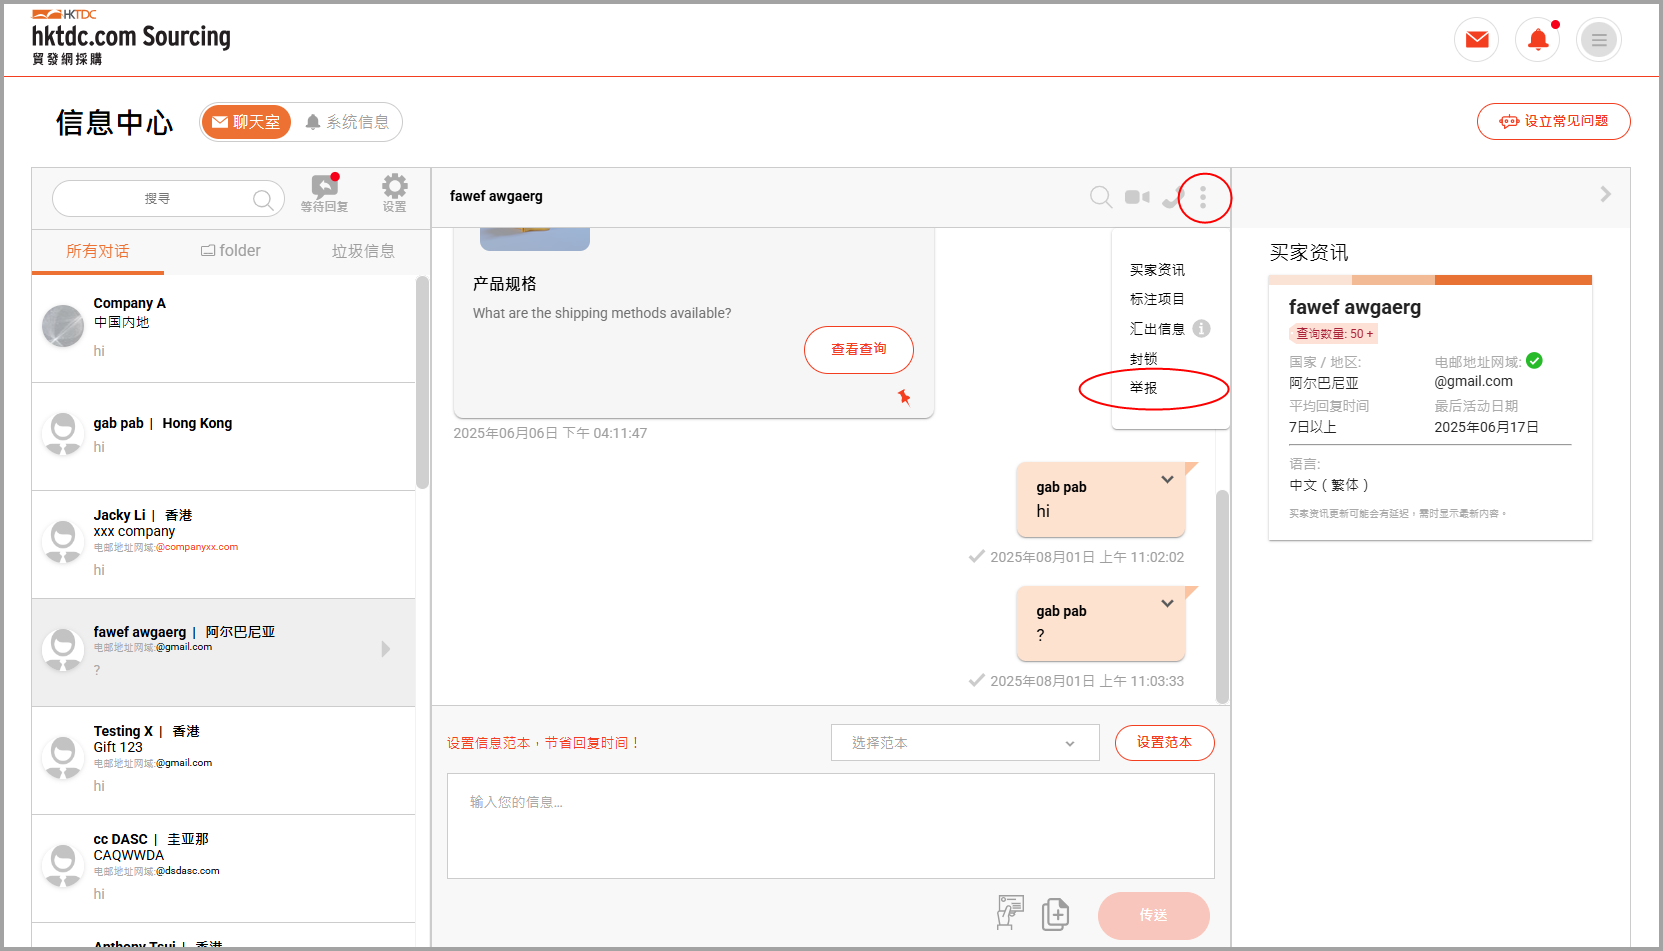
Task: Open the Testing X Gift 123 conversation
Action: 223,761
